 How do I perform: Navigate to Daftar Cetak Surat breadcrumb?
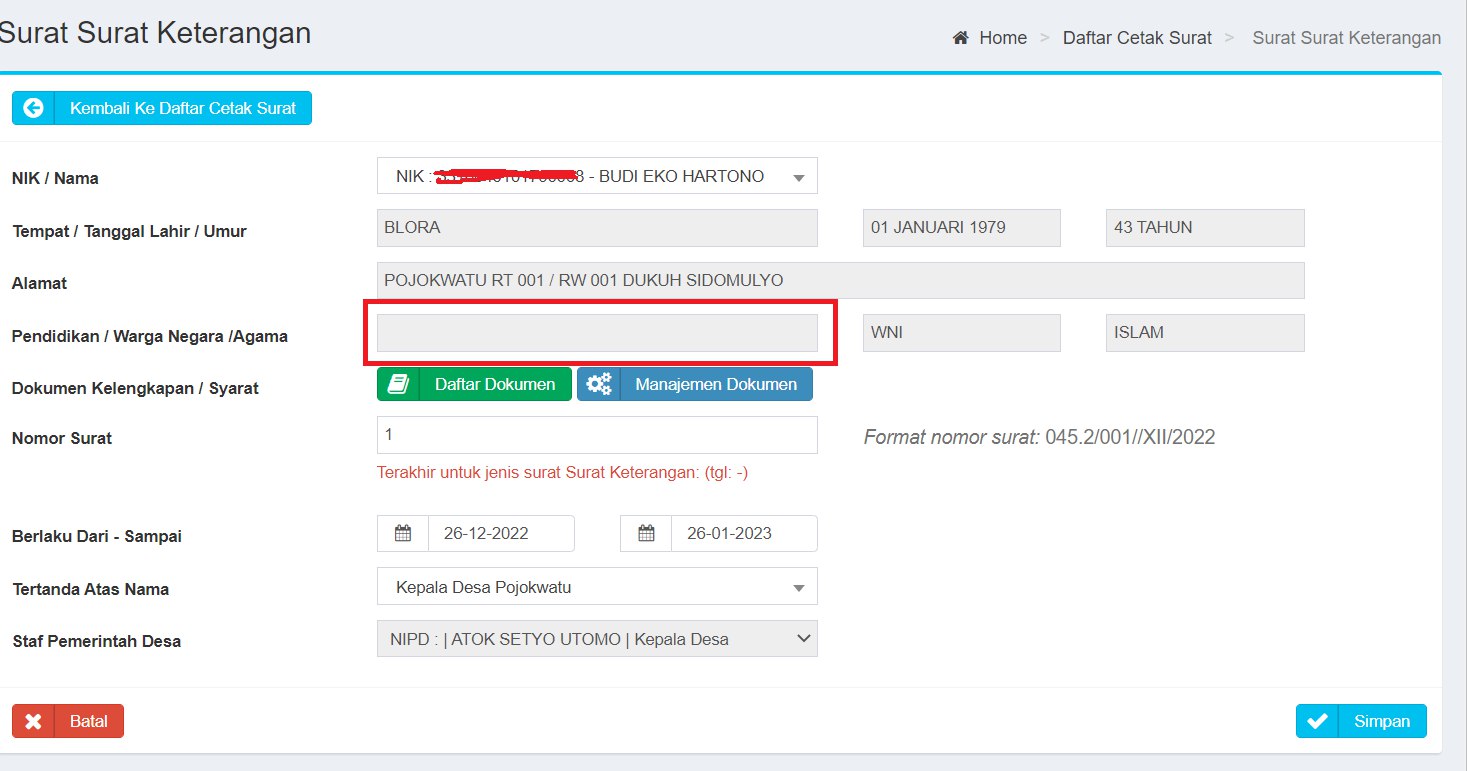[1137, 37]
